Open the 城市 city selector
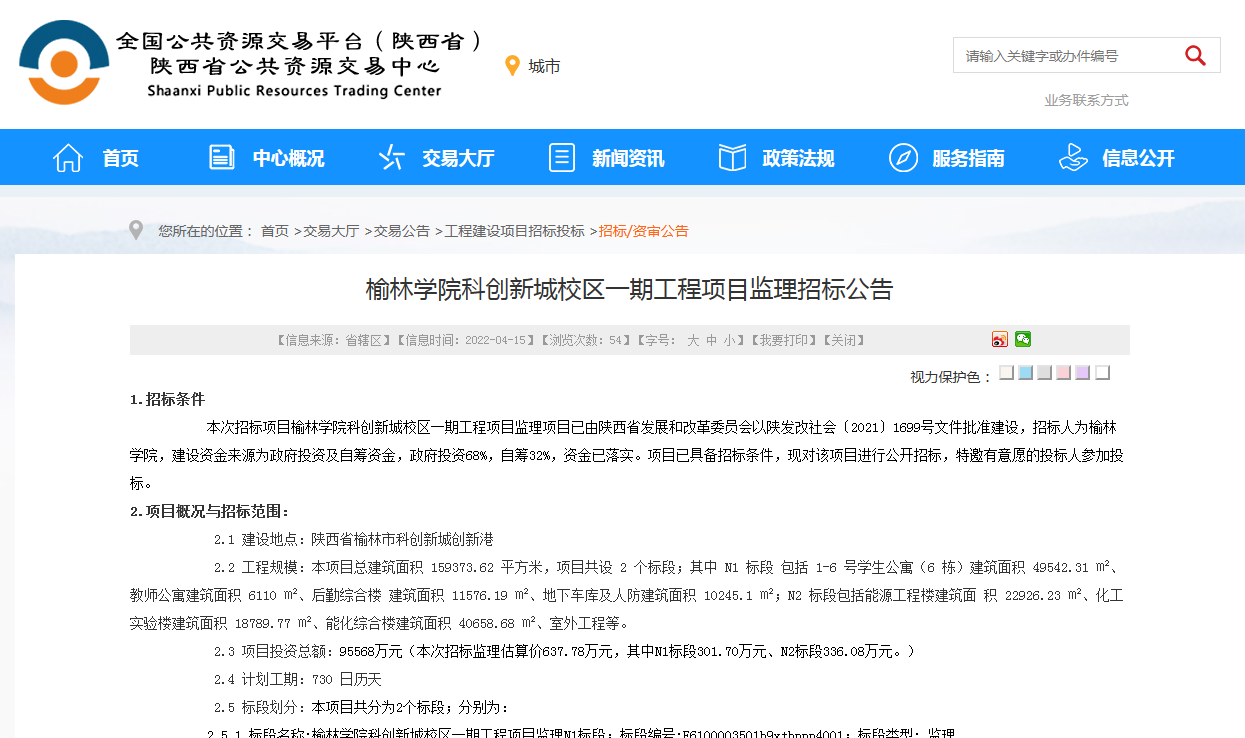The width and height of the screenshot is (1245, 738). pos(544,66)
